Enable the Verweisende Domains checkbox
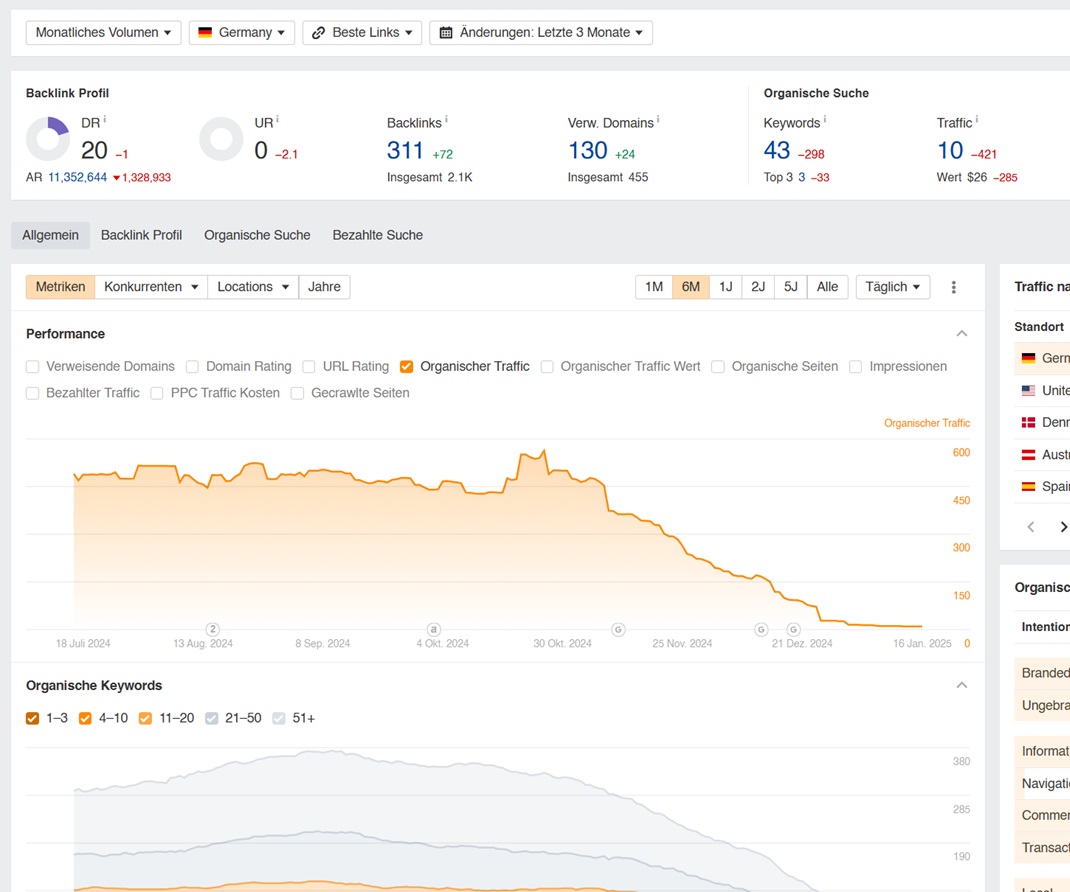Screen dimensions: 1070x892 click(x=33, y=367)
